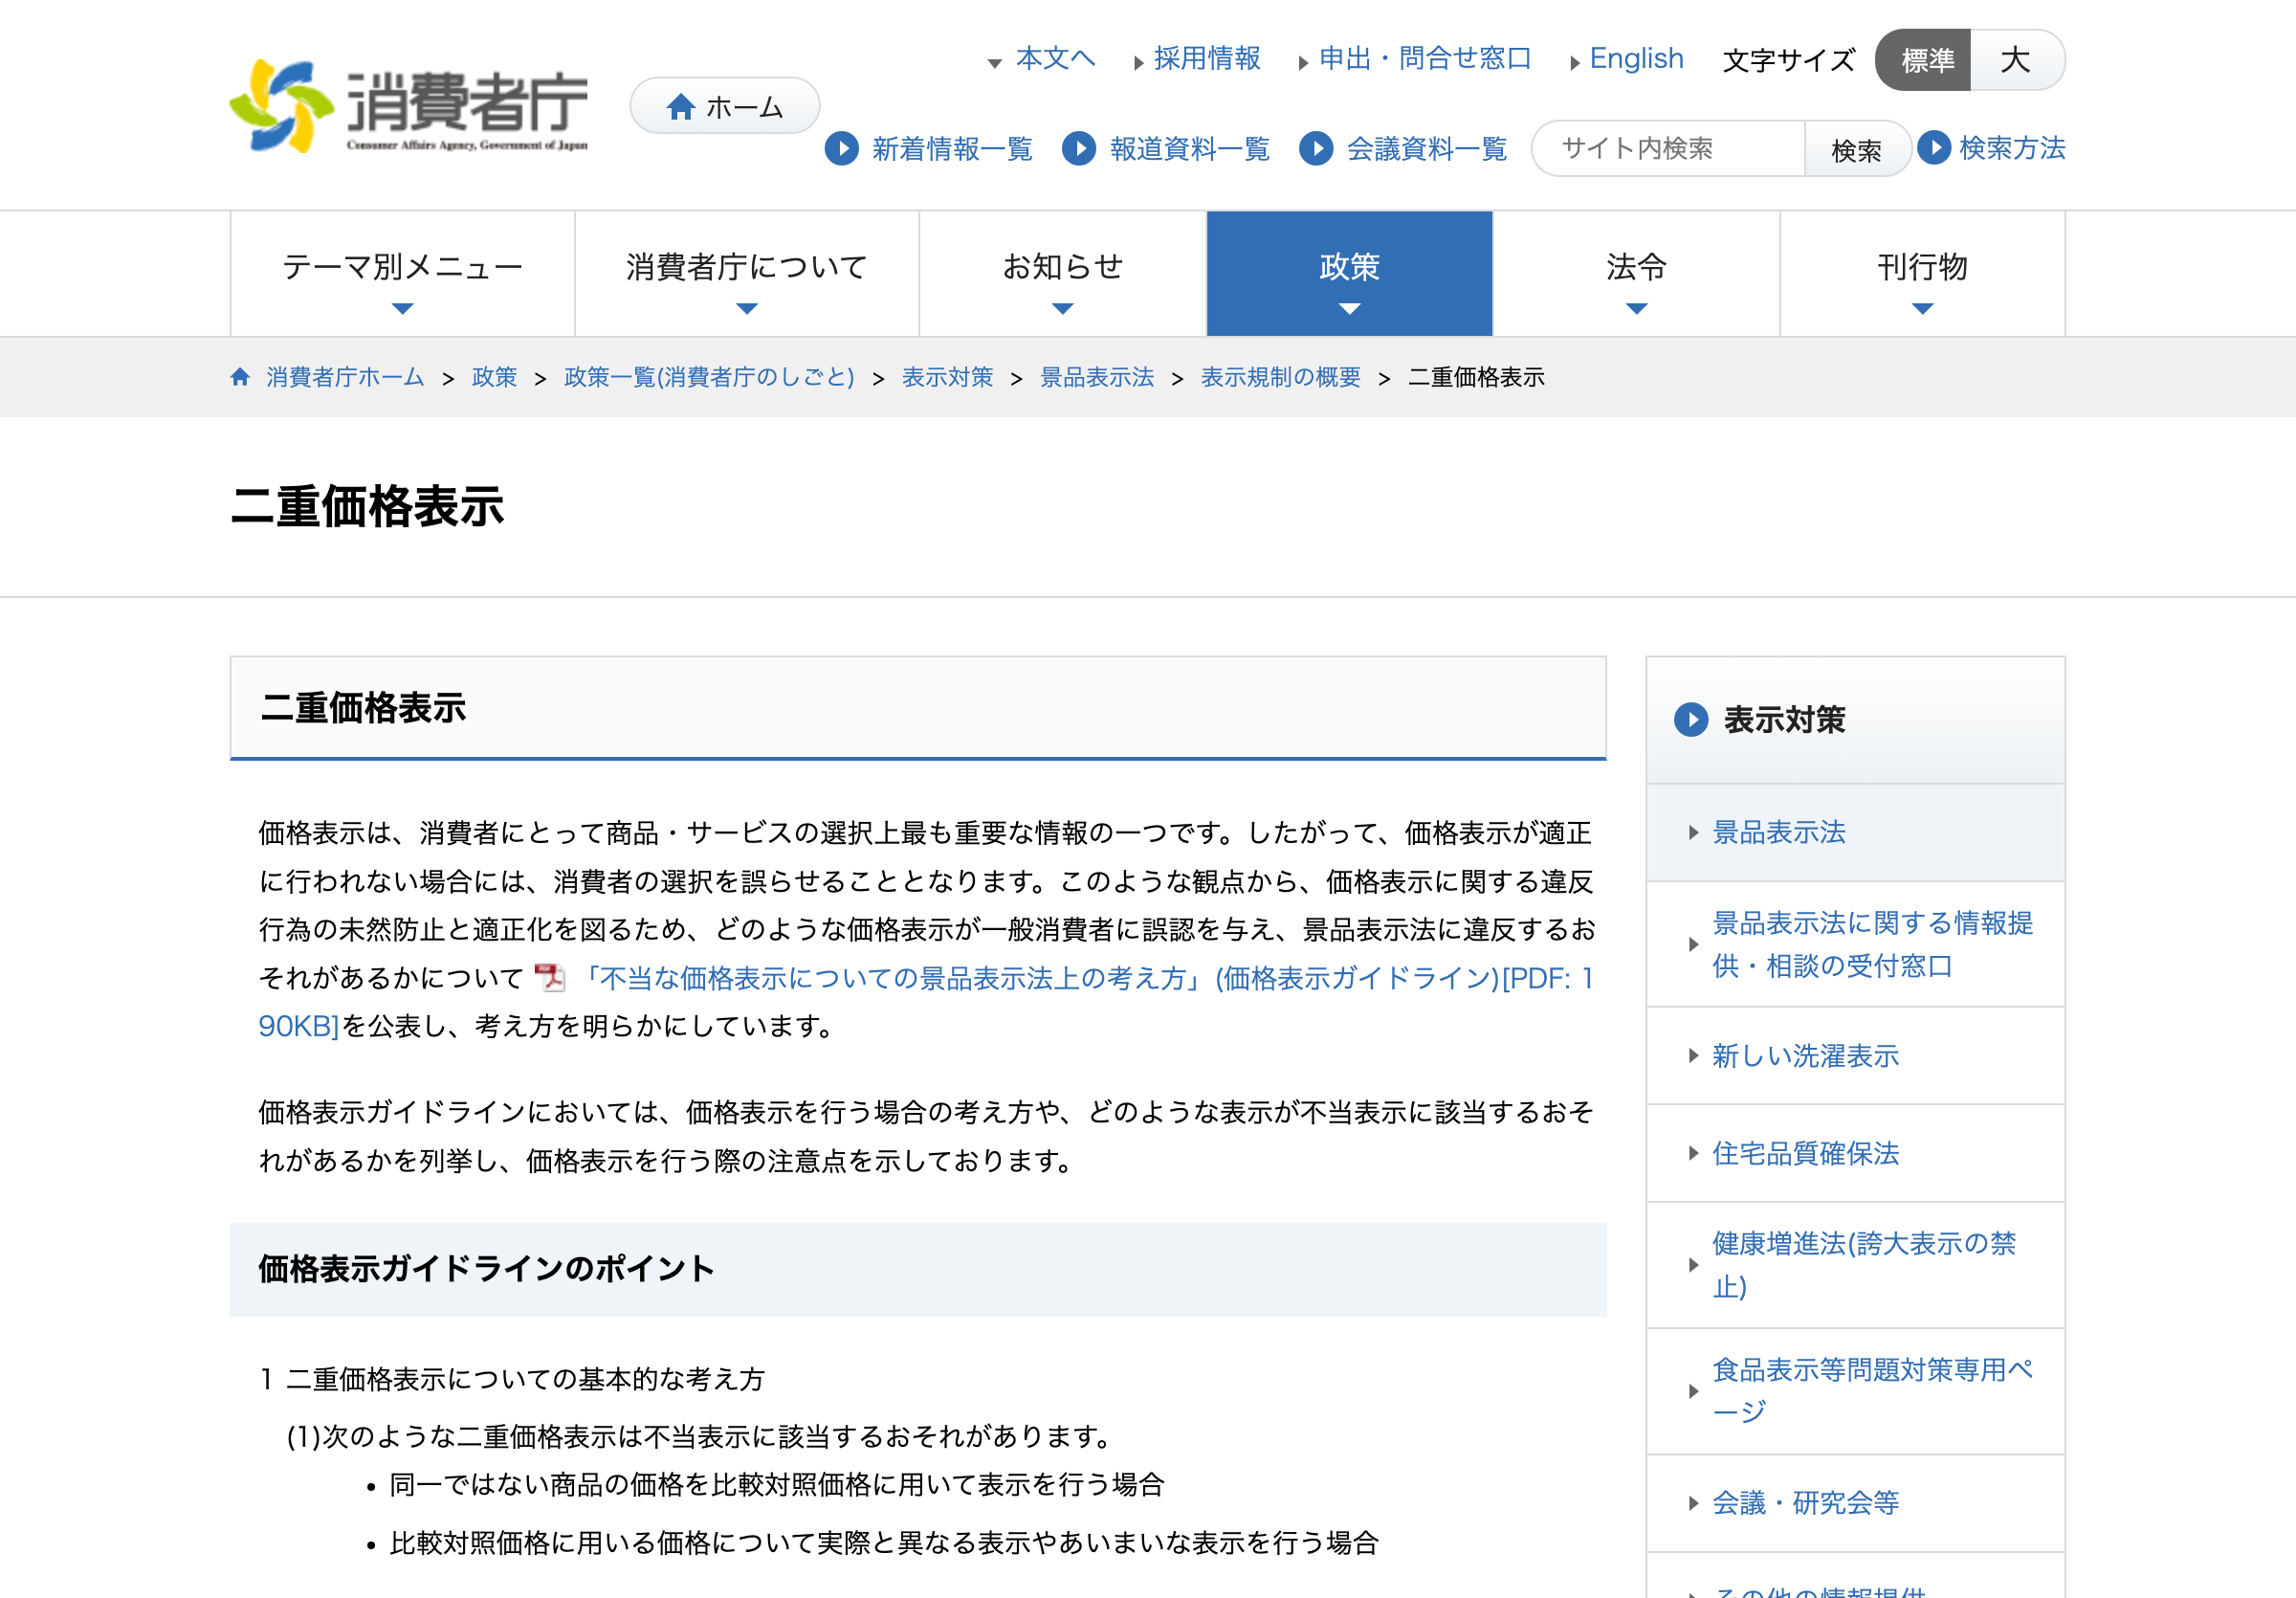
Task: Expand the お知らせ dropdown arrow
Action: pos(1063,309)
